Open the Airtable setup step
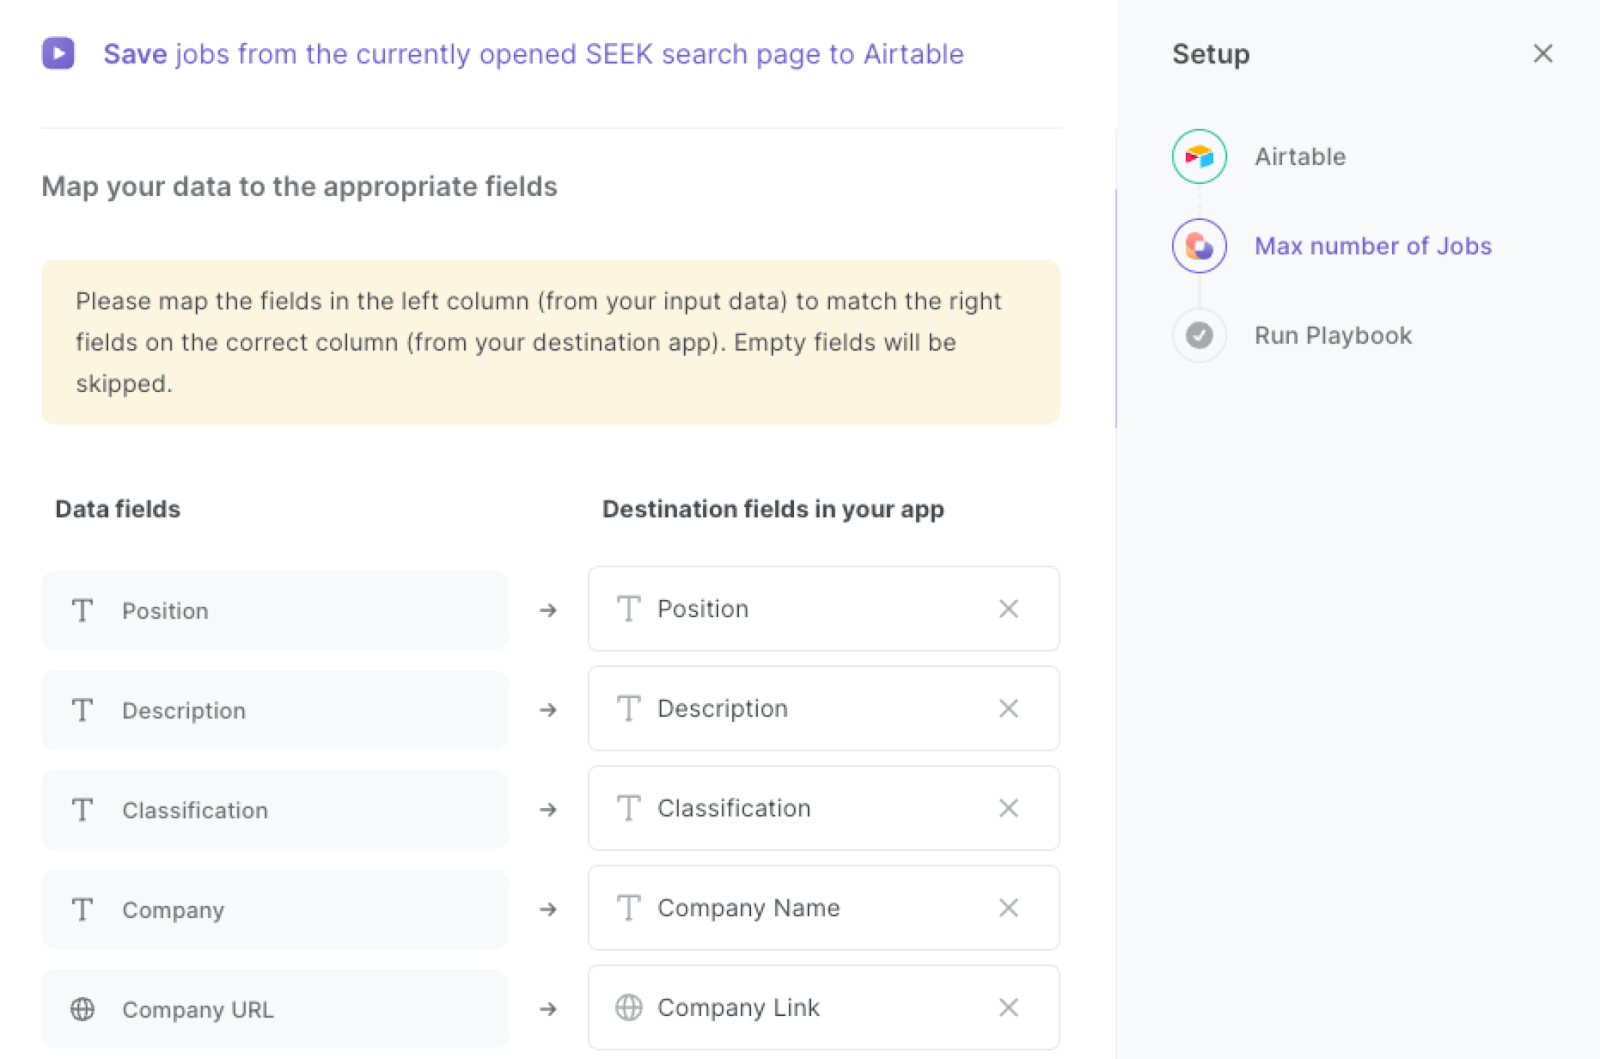 (1300, 157)
